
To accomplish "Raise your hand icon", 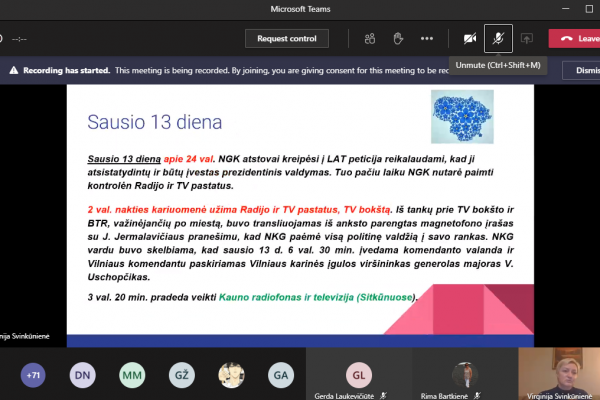I will (x=398, y=39).
